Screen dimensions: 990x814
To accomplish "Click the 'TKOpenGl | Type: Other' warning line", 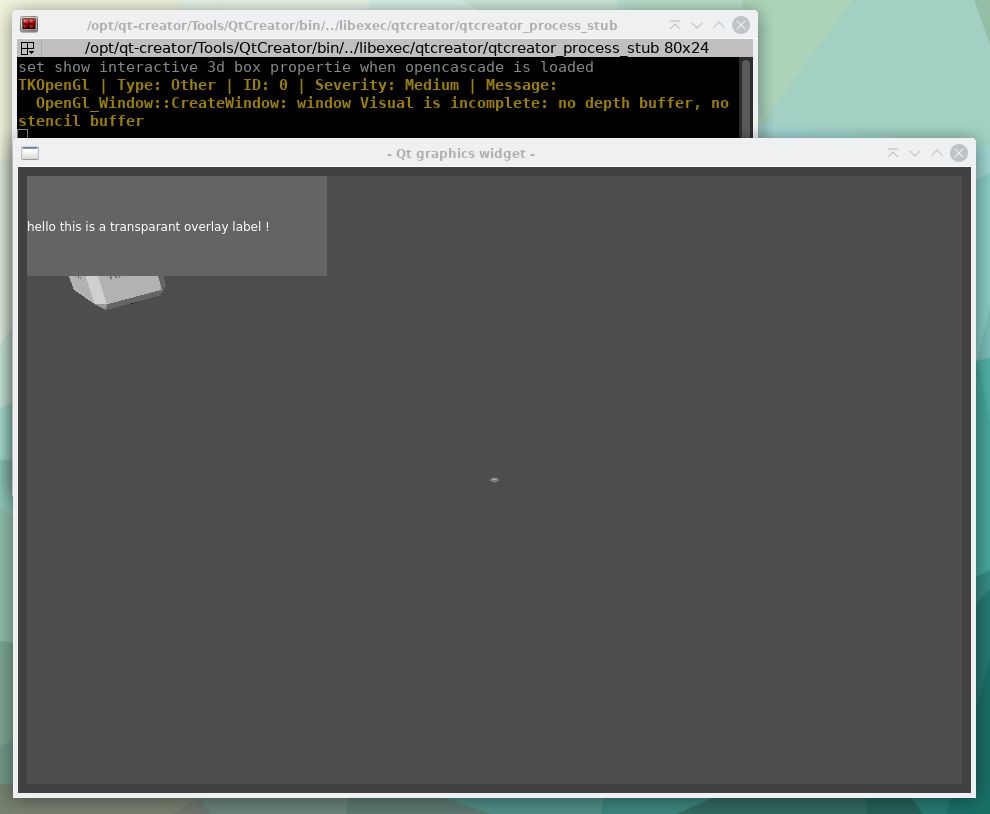I will 287,85.
